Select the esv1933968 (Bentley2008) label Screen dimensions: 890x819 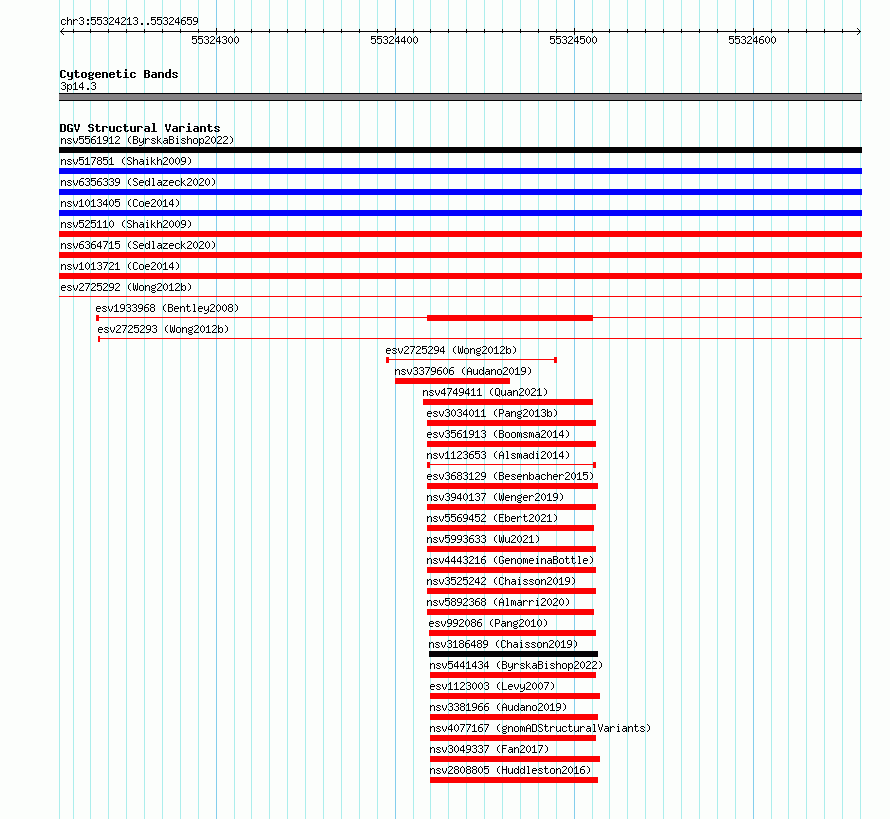(x=167, y=308)
